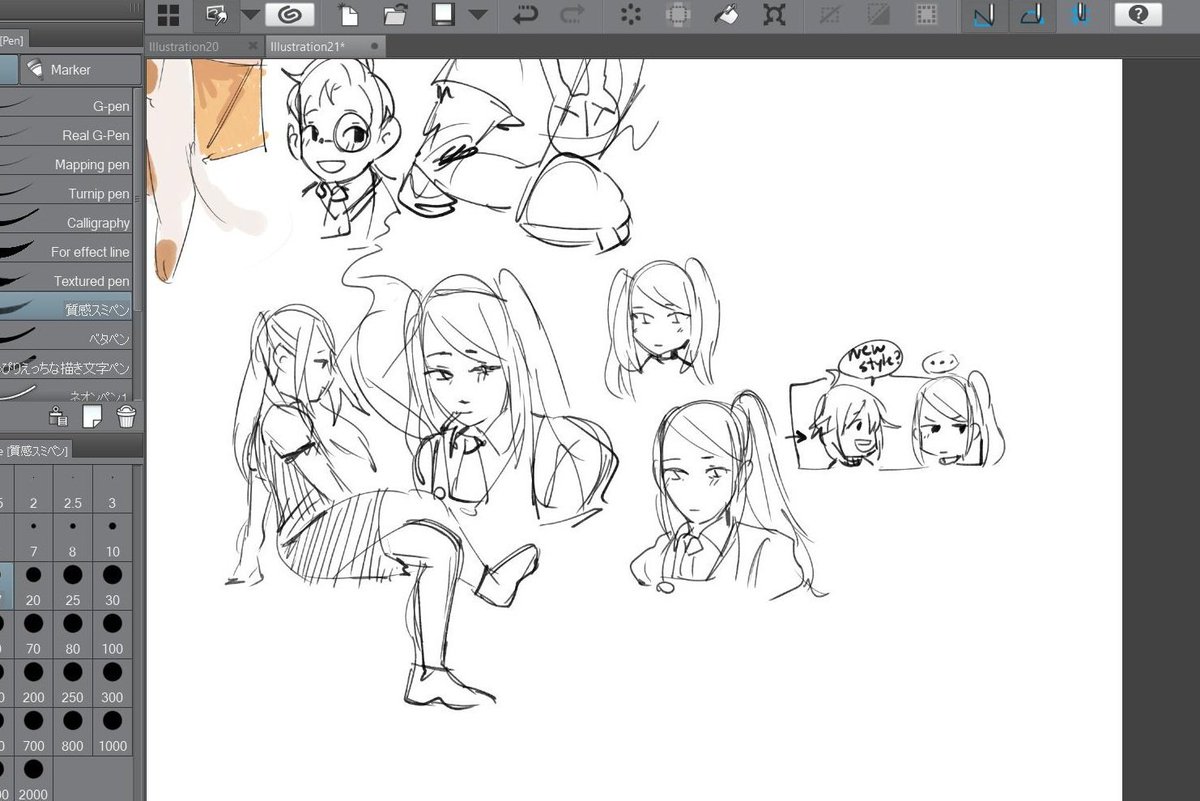Choose brush size 100
This screenshot has width=1200, height=801.
pyautogui.click(x=112, y=634)
